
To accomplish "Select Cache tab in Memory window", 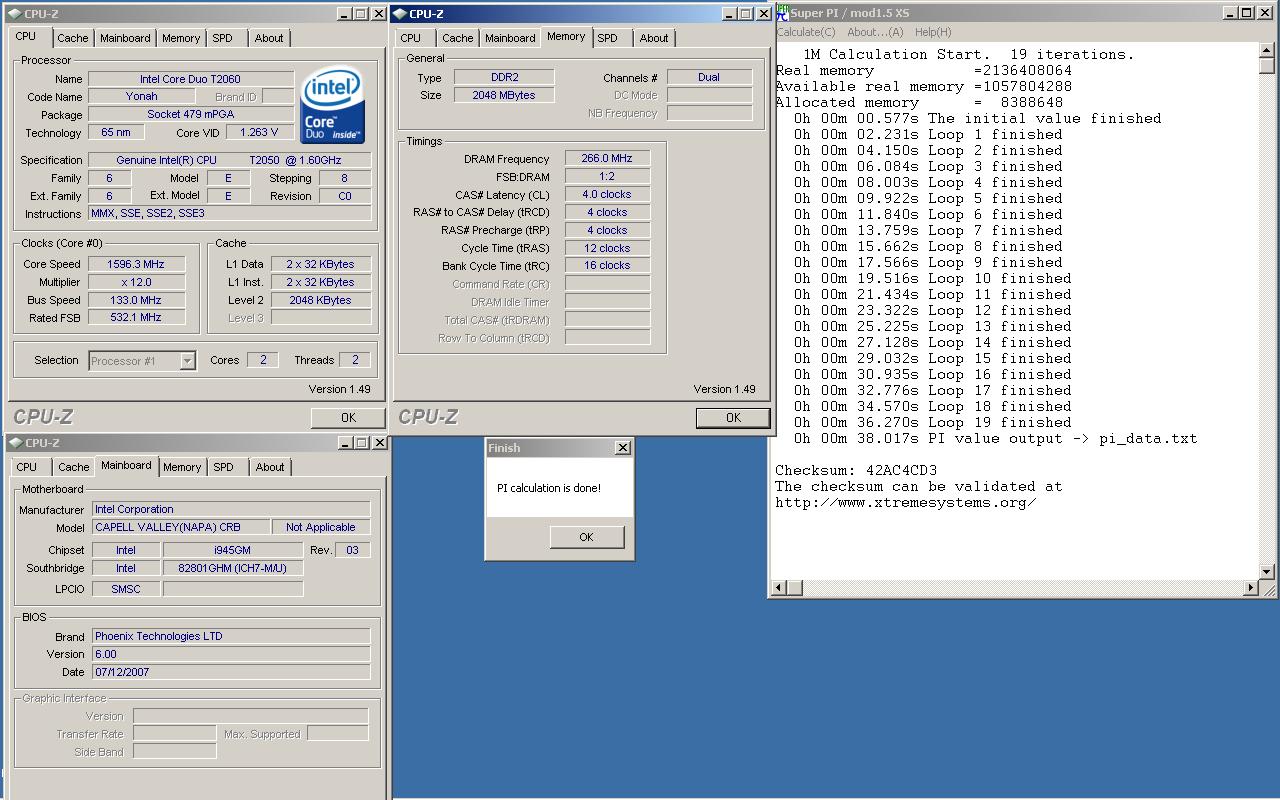I will point(458,38).
